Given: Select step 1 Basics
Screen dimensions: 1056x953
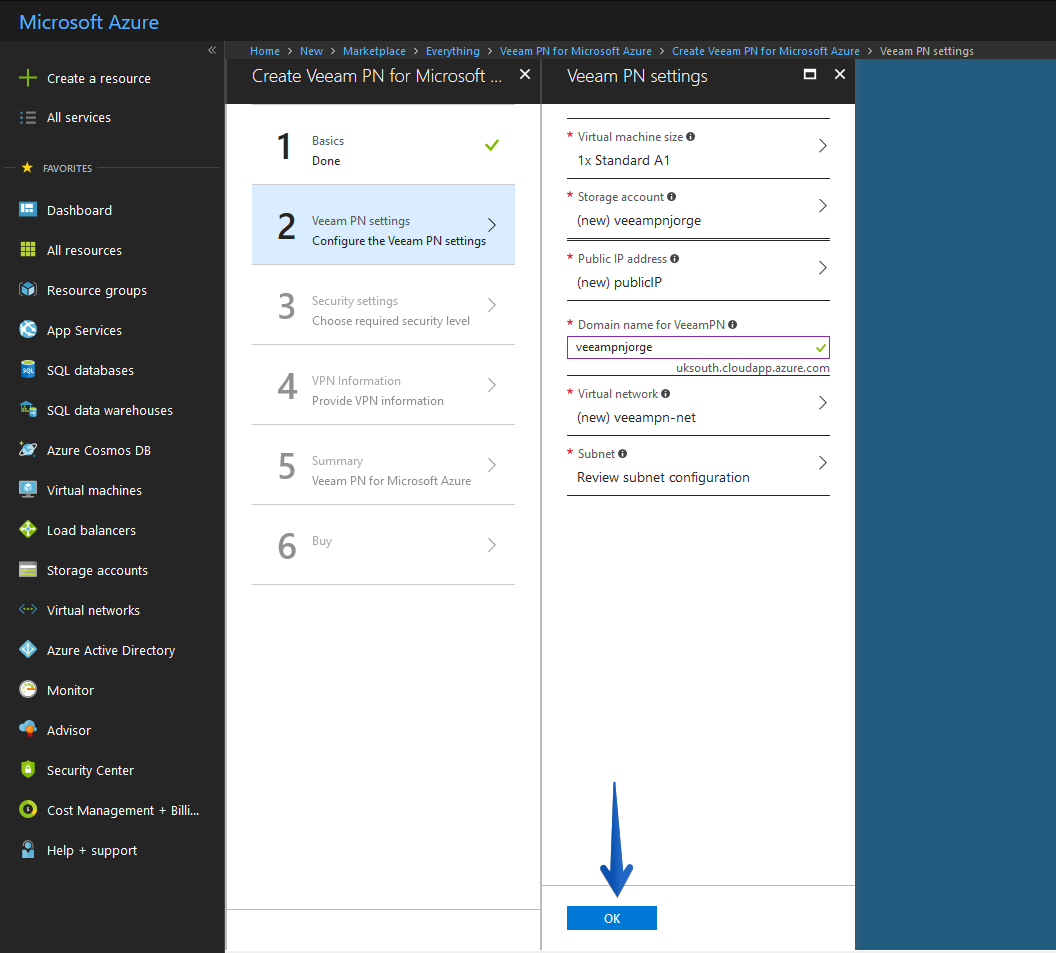Looking at the screenshot, I should 383,145.
